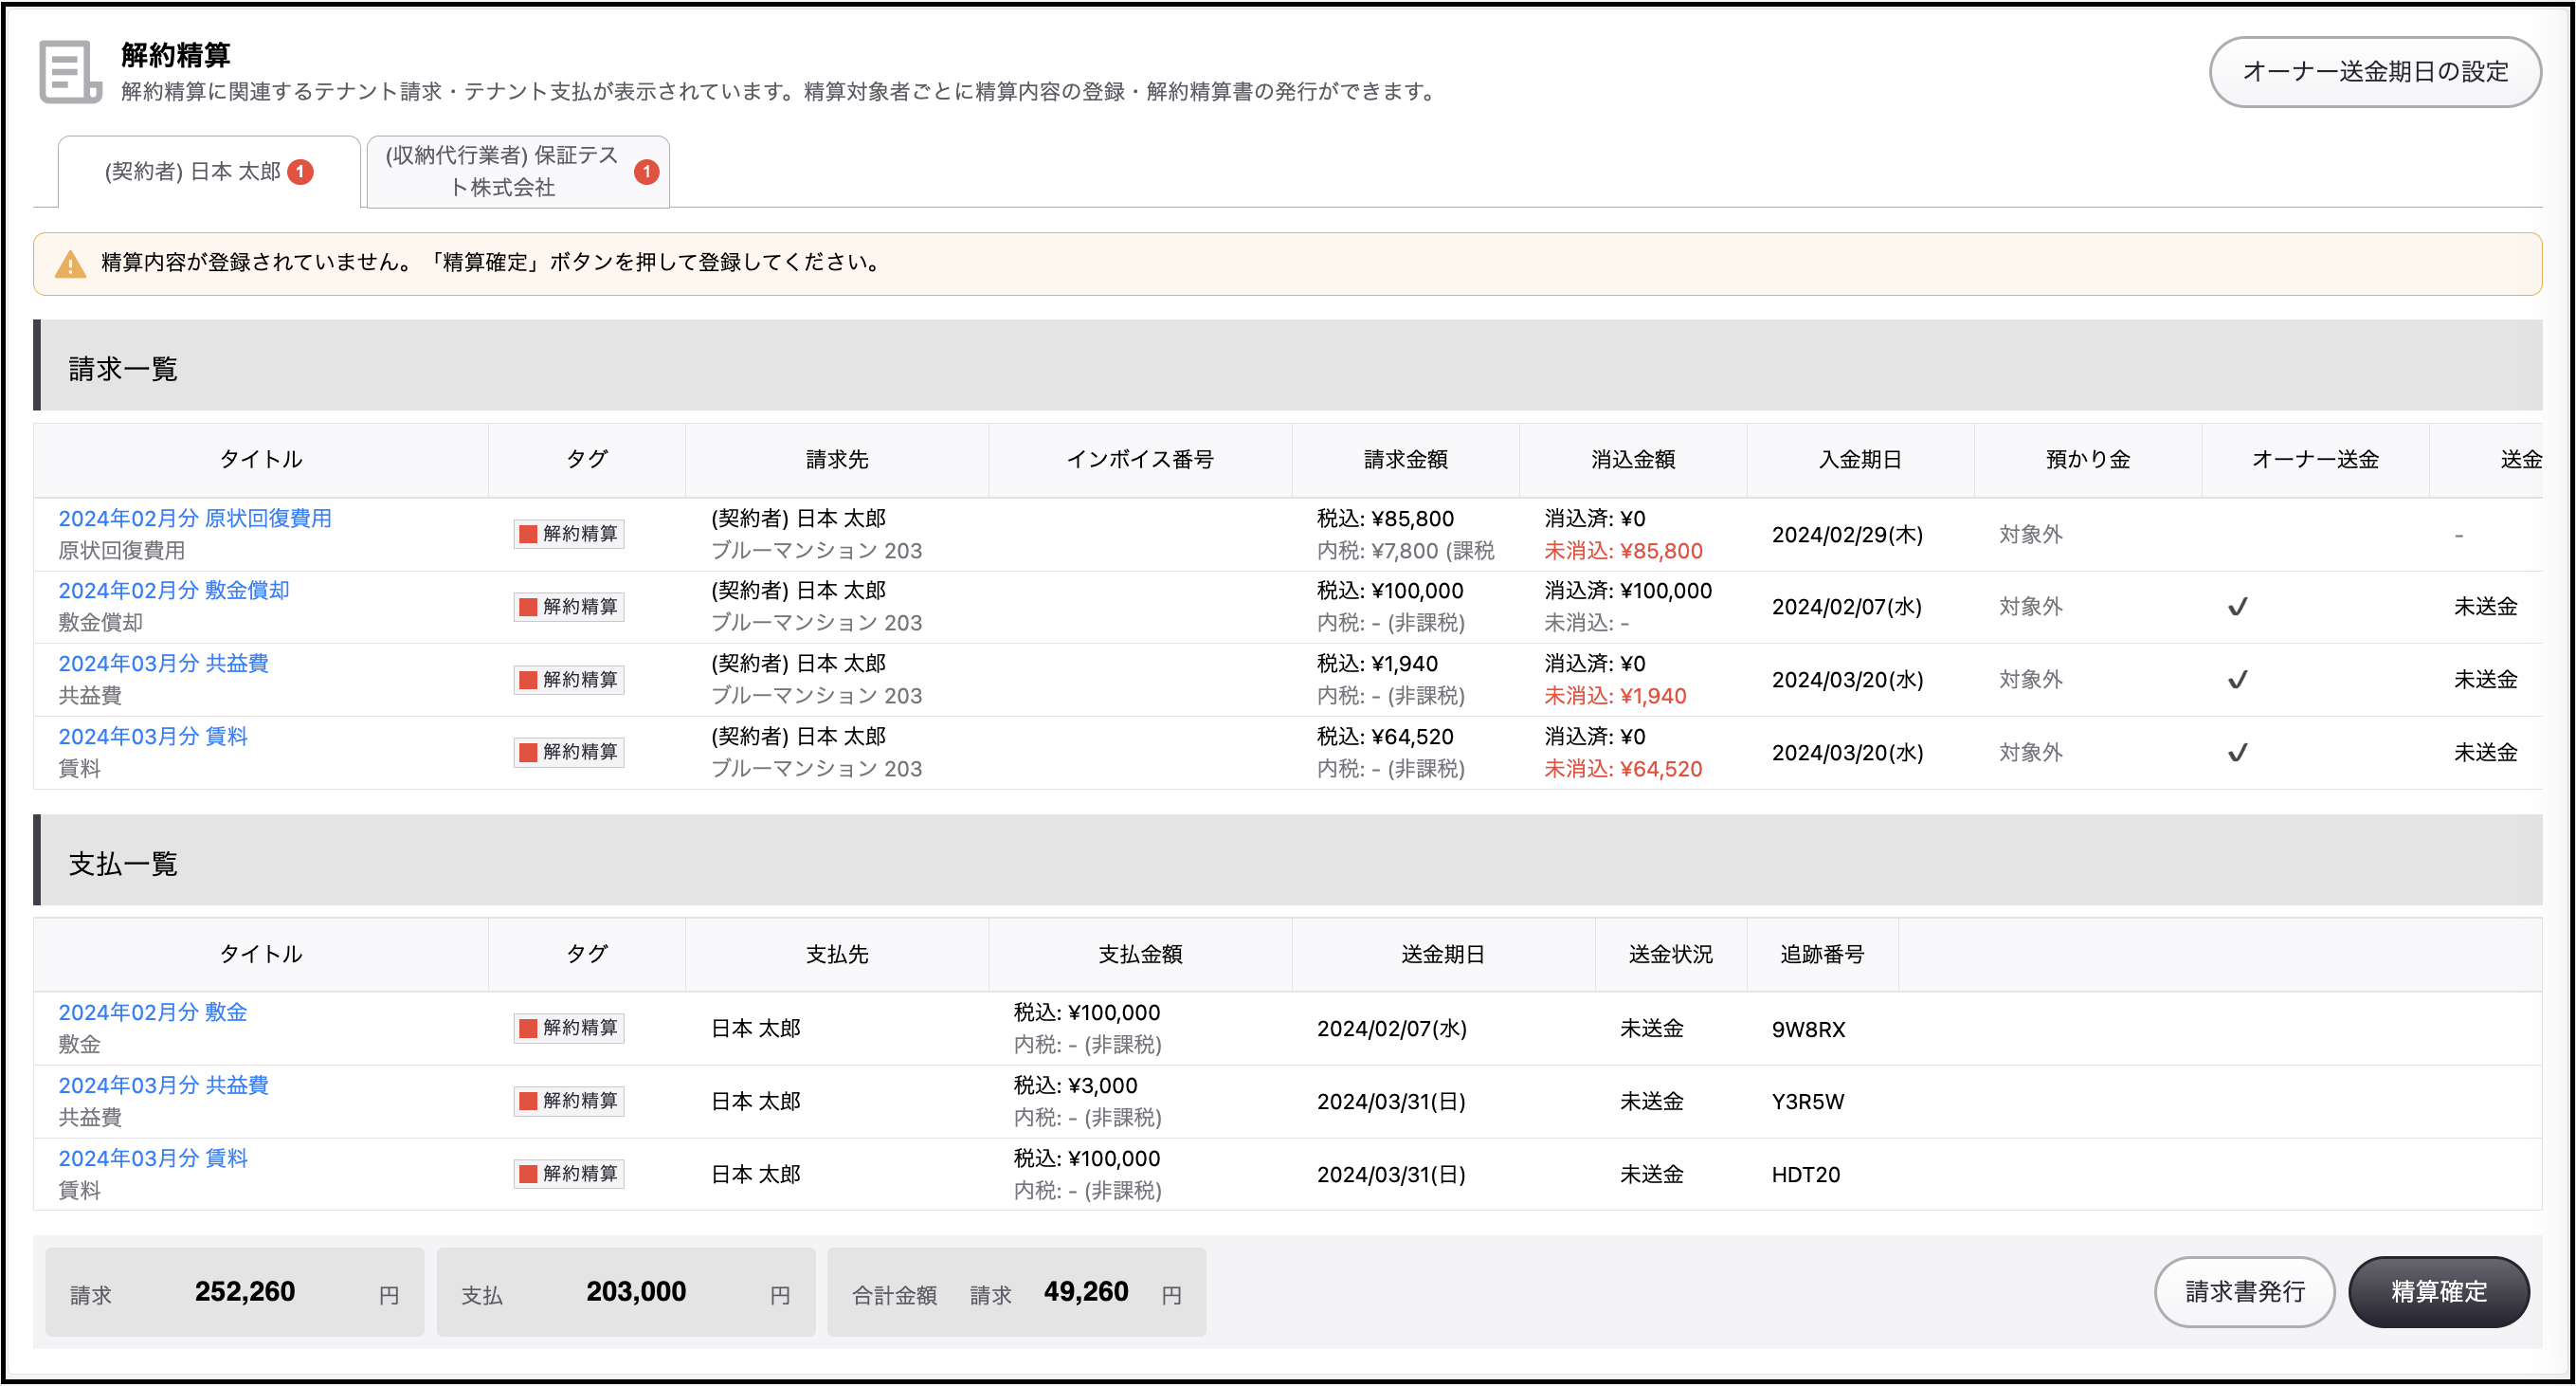Click 合計金額 49,260 box
2576x1386 pixels.
1017,1292
